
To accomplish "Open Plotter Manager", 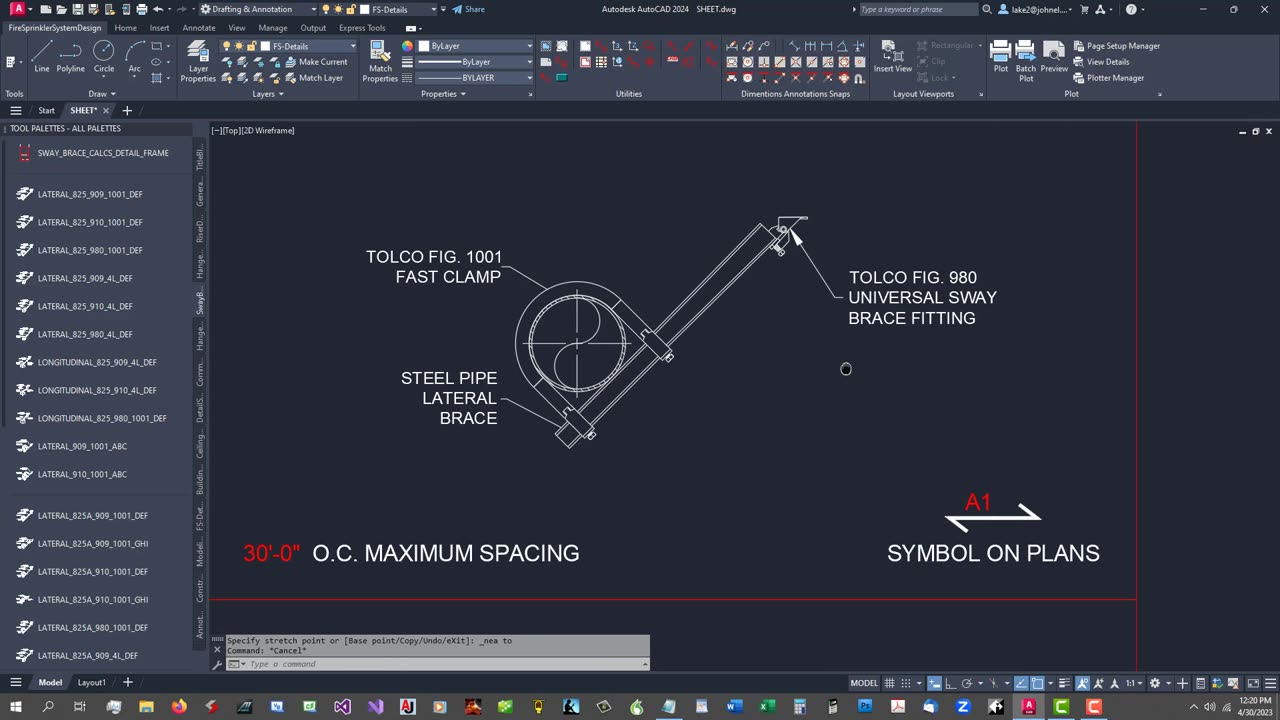I will tap(1107, 78).
